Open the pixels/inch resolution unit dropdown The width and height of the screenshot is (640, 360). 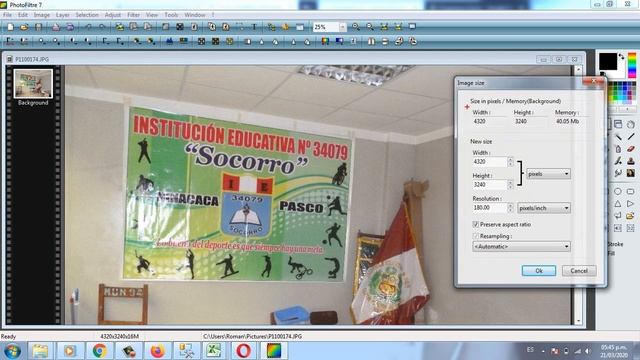[x=544, y=208]
